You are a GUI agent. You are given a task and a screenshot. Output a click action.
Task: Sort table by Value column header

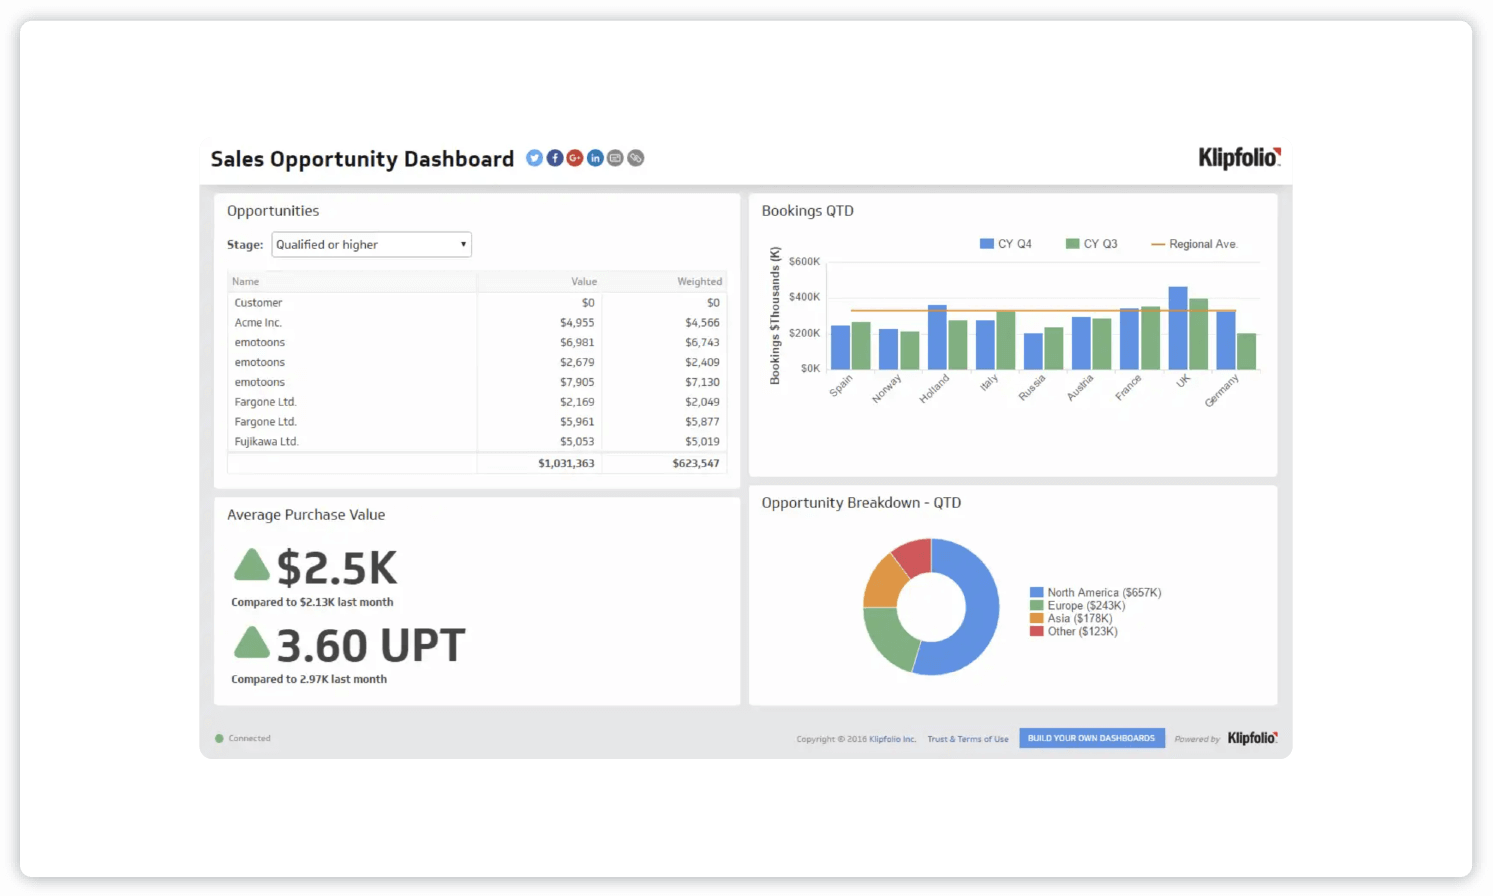(584, 282)
